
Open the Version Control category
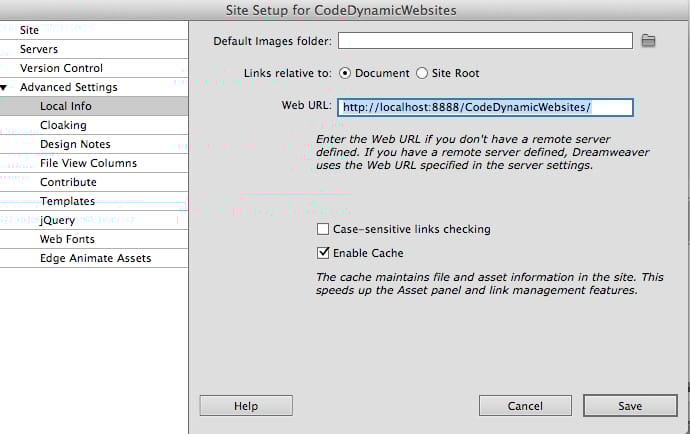pyautogui.click(x=94, y=68)
